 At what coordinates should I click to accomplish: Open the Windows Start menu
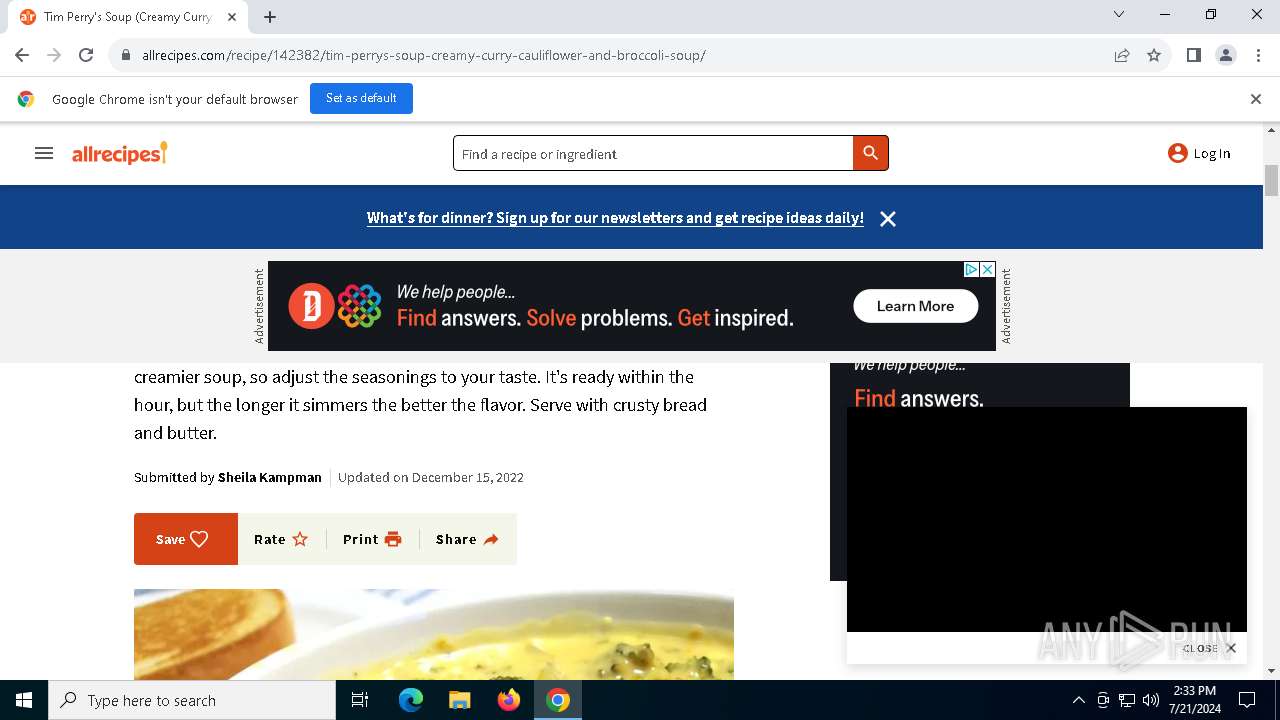24,700
